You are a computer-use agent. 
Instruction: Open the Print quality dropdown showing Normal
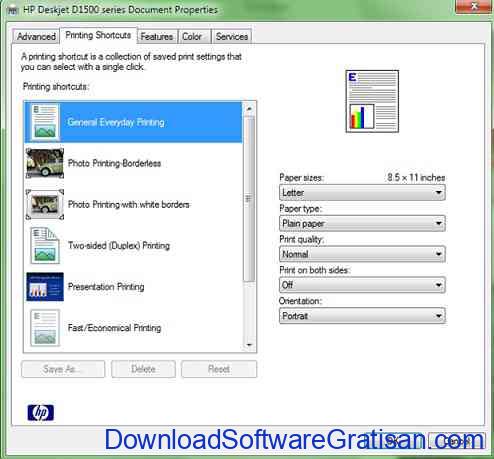click(362, 254)
